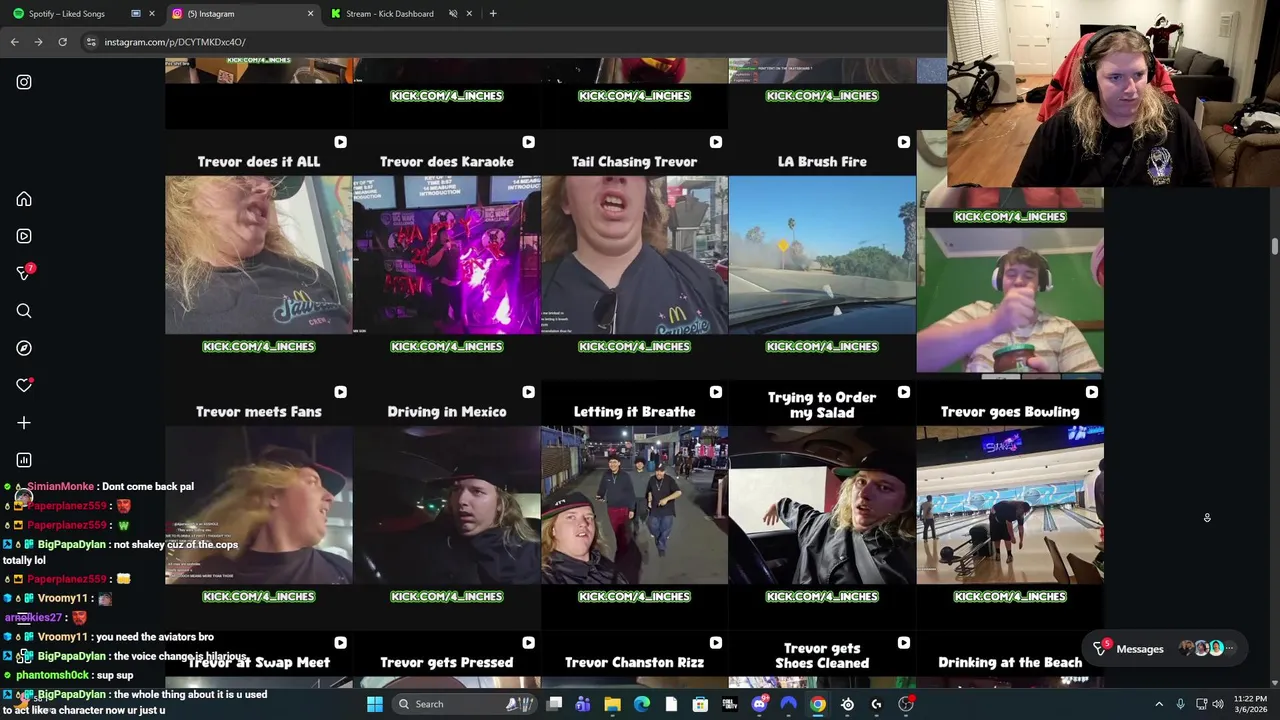Click media indicator on Spotify tab

tap(136, 14)
